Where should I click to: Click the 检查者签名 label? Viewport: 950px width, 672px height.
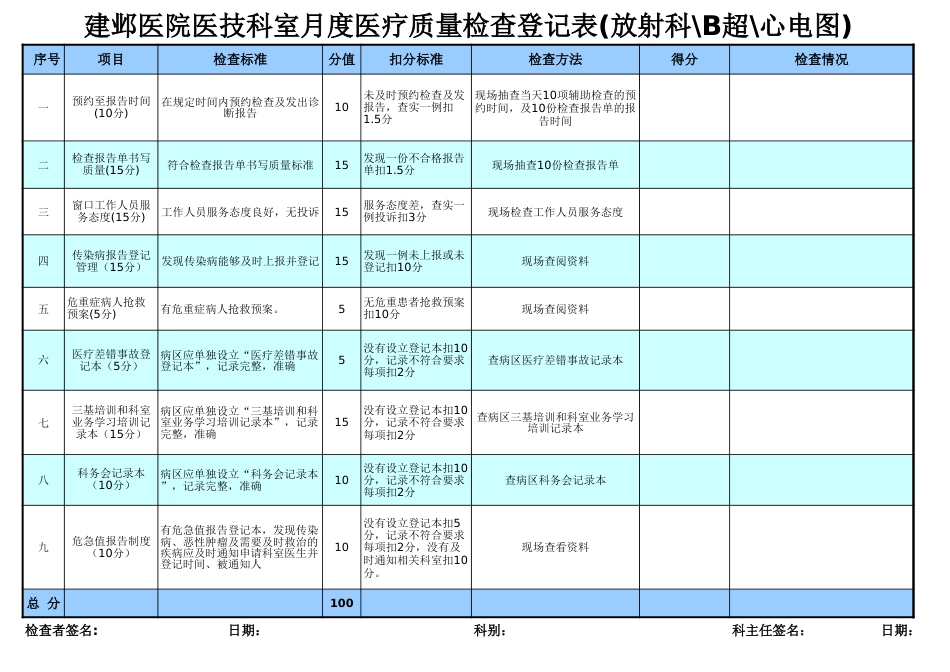61,631
